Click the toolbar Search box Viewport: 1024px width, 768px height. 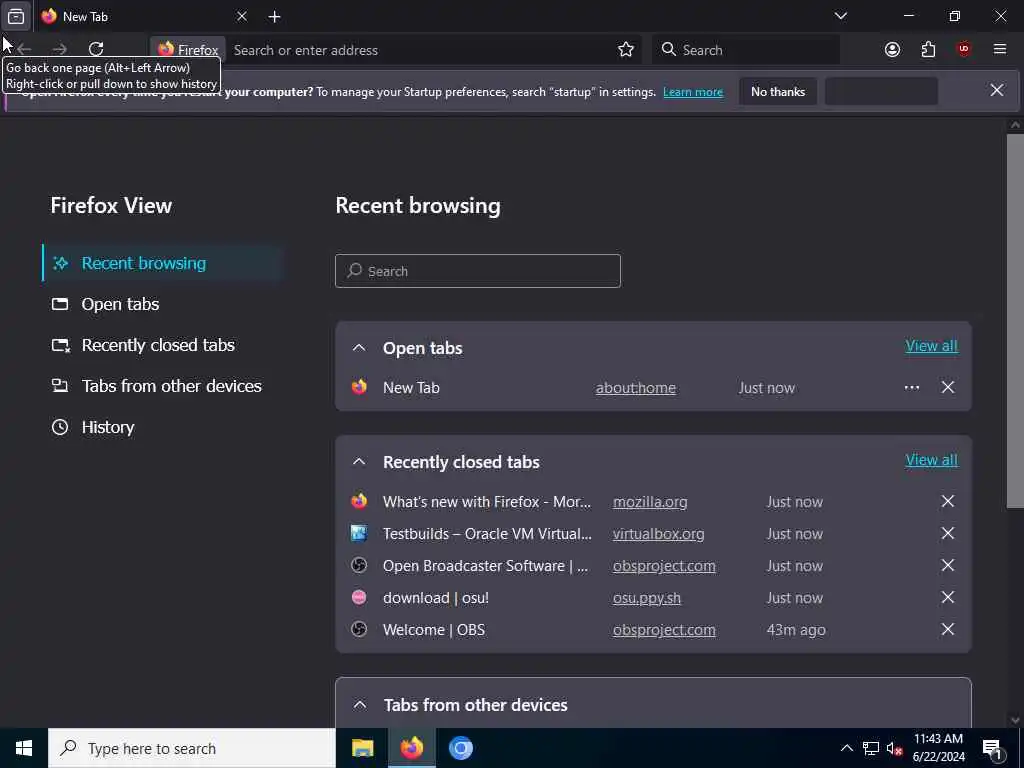tap(746, 50)
